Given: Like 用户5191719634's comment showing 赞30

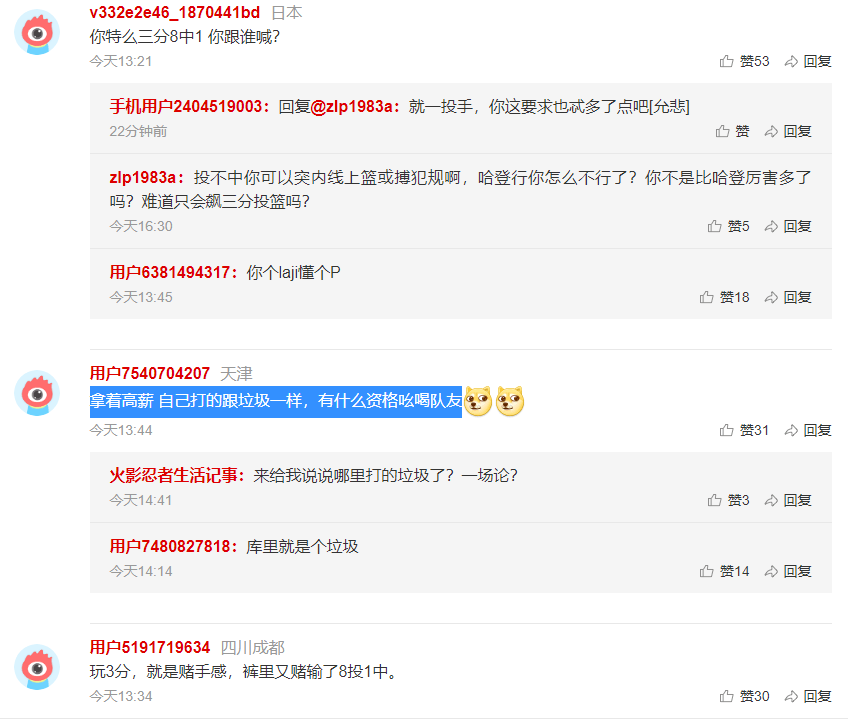Looking at the screenshot, I should 744,696.
